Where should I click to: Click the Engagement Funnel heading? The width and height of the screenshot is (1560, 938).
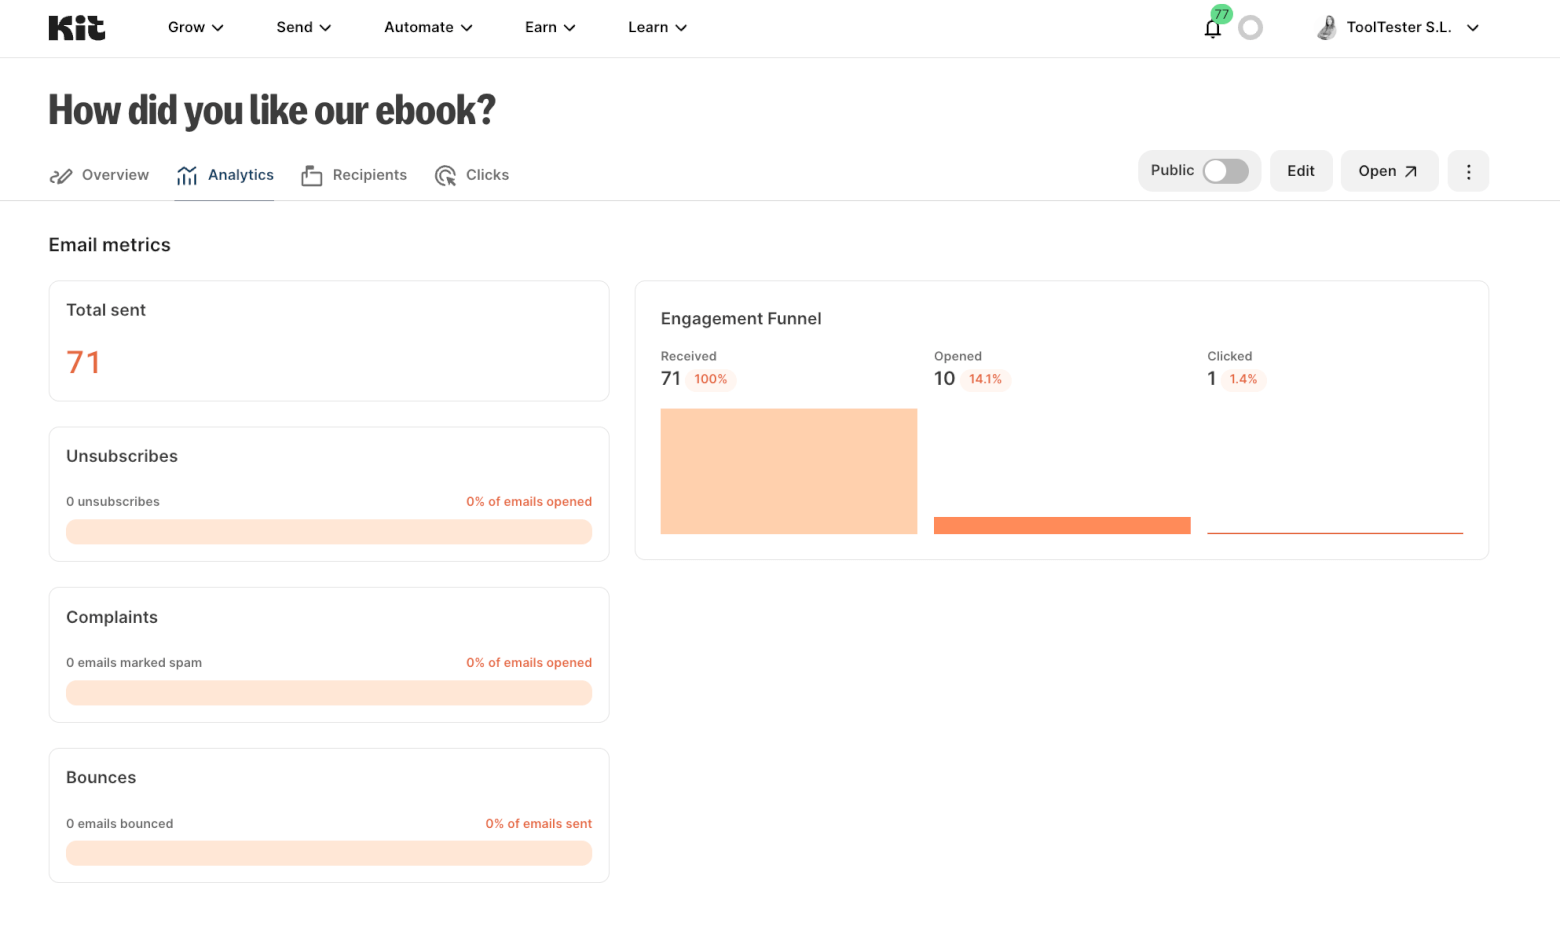[x=741, y=319]
